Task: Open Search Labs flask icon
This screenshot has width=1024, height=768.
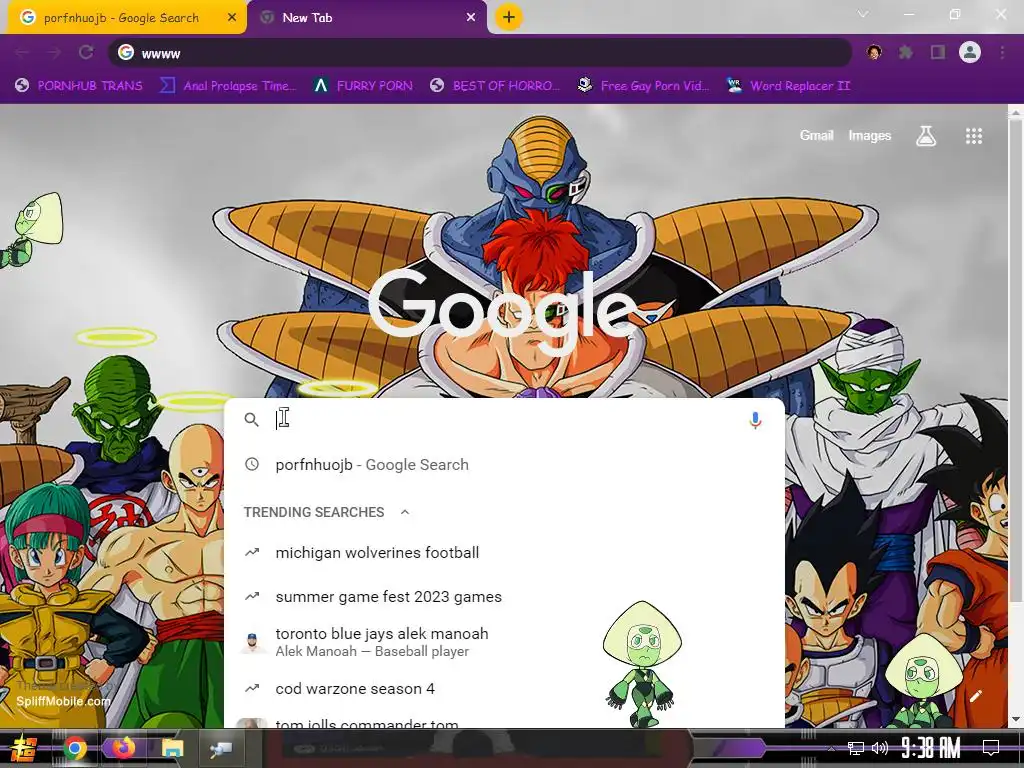Action: [926, 136]
